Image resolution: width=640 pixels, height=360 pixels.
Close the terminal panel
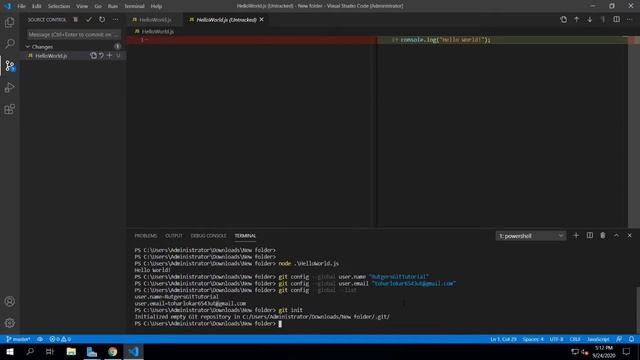pos(629,236)
